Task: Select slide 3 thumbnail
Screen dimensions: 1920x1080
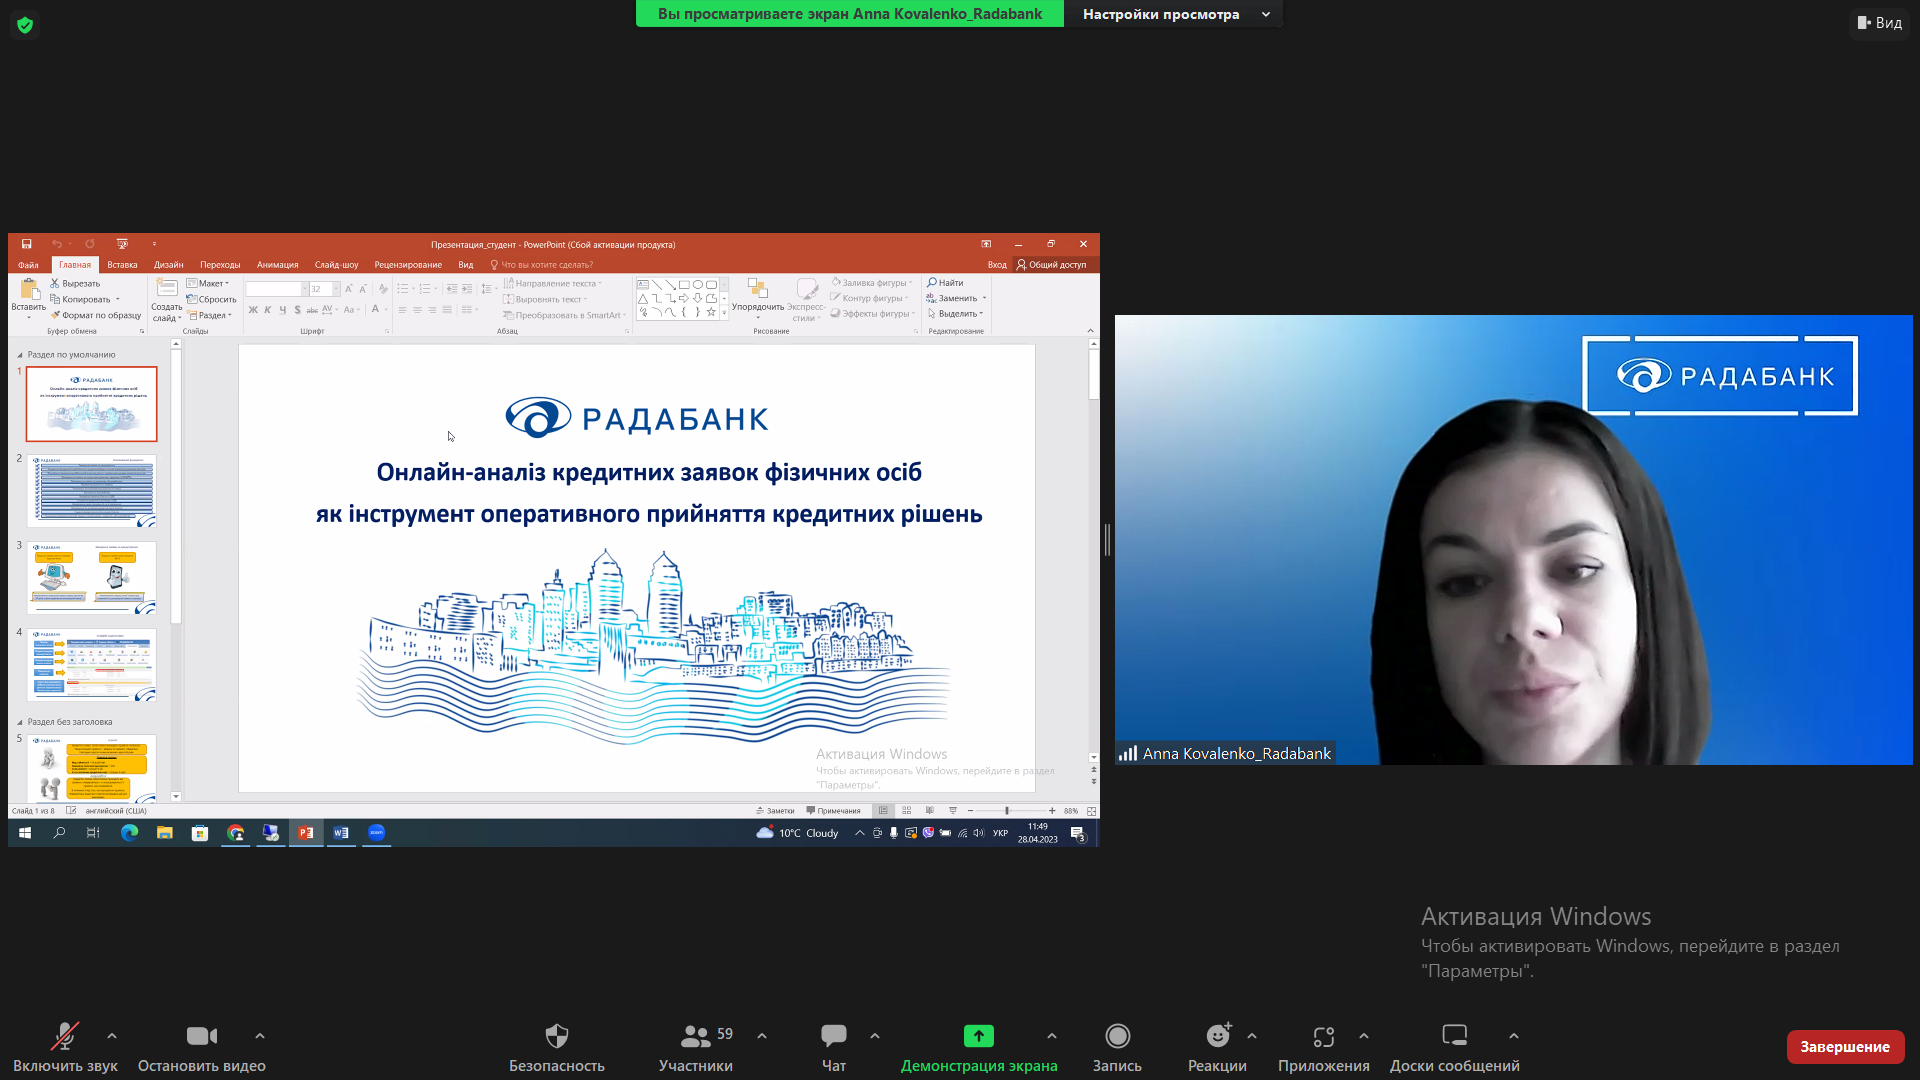Action: [91, 578]
